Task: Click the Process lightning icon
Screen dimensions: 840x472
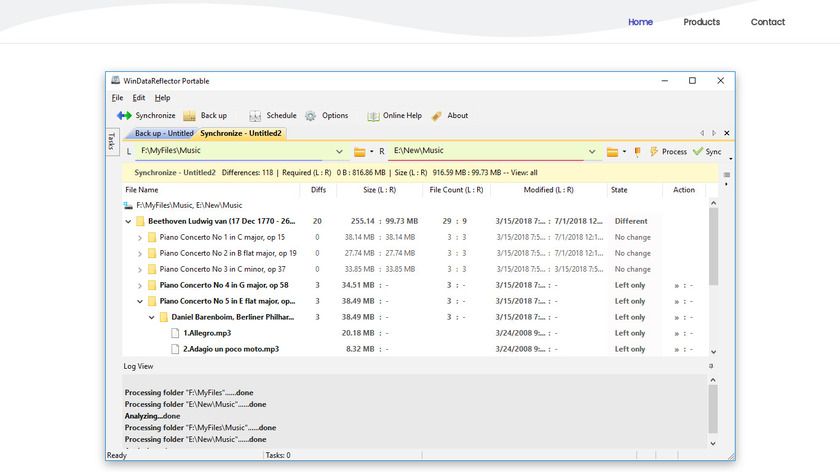Action: (x=654, y=152)
